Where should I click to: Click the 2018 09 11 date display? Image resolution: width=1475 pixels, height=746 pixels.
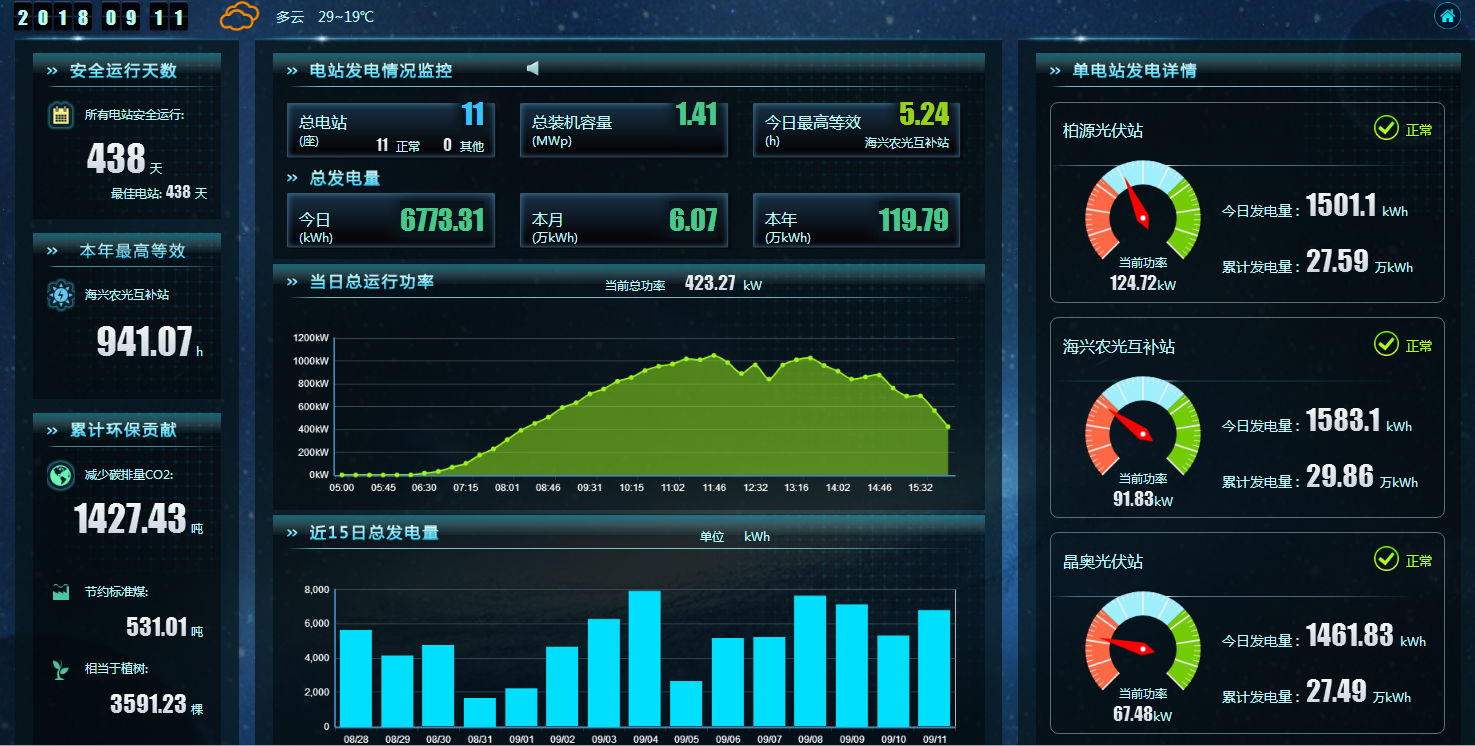point(101,17)
